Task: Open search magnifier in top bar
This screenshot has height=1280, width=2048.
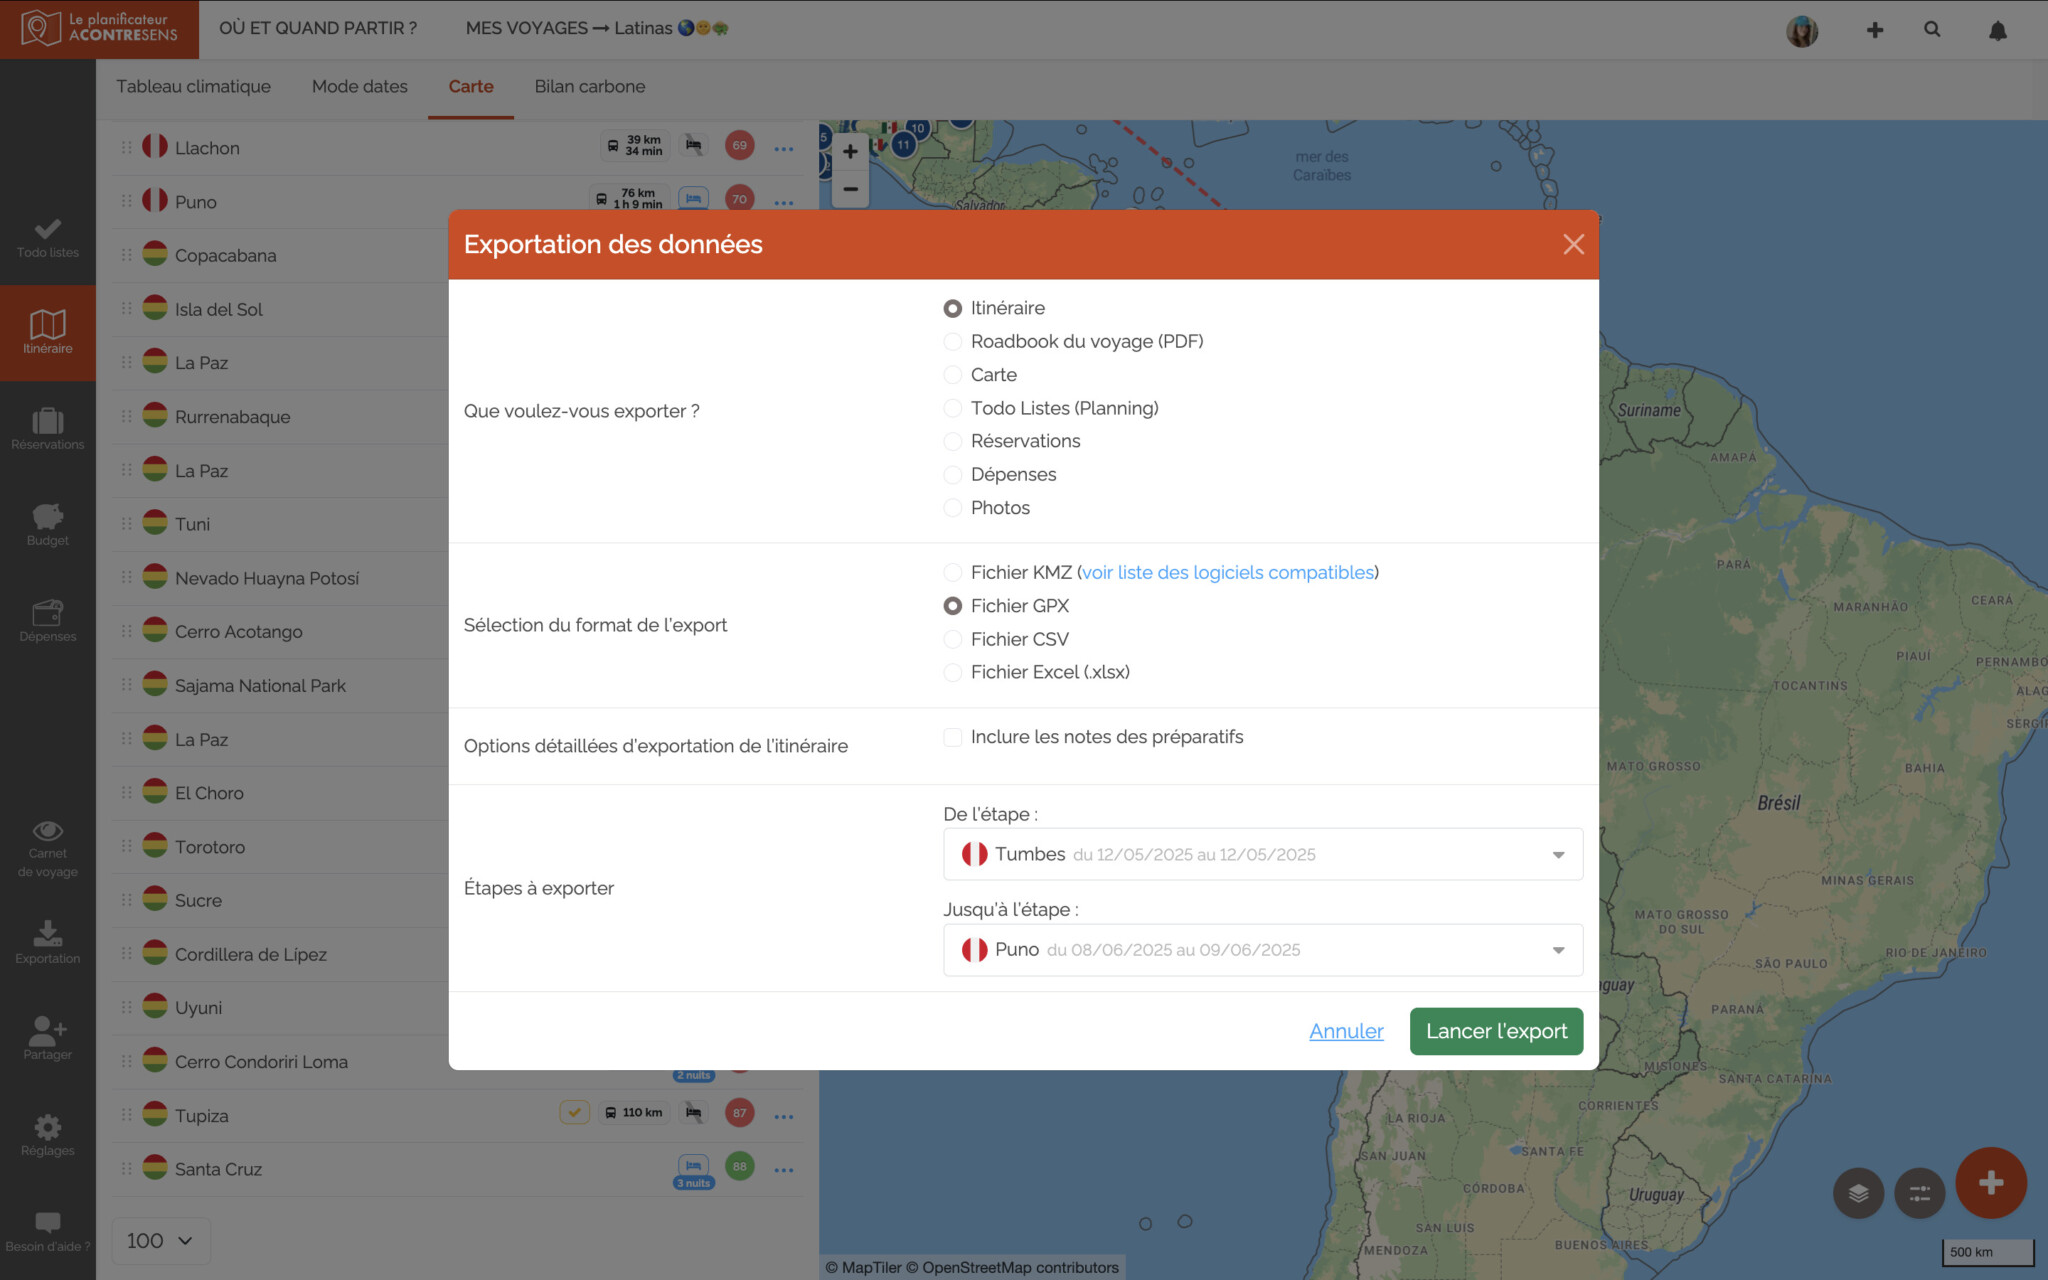Action: point(1932,30)
